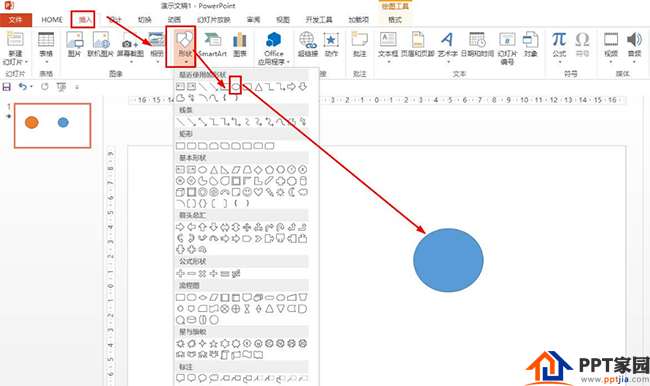Screen dimensions: 650x386
Task: Choose the sun shape in basic shapes
Action: coord(281,192)
